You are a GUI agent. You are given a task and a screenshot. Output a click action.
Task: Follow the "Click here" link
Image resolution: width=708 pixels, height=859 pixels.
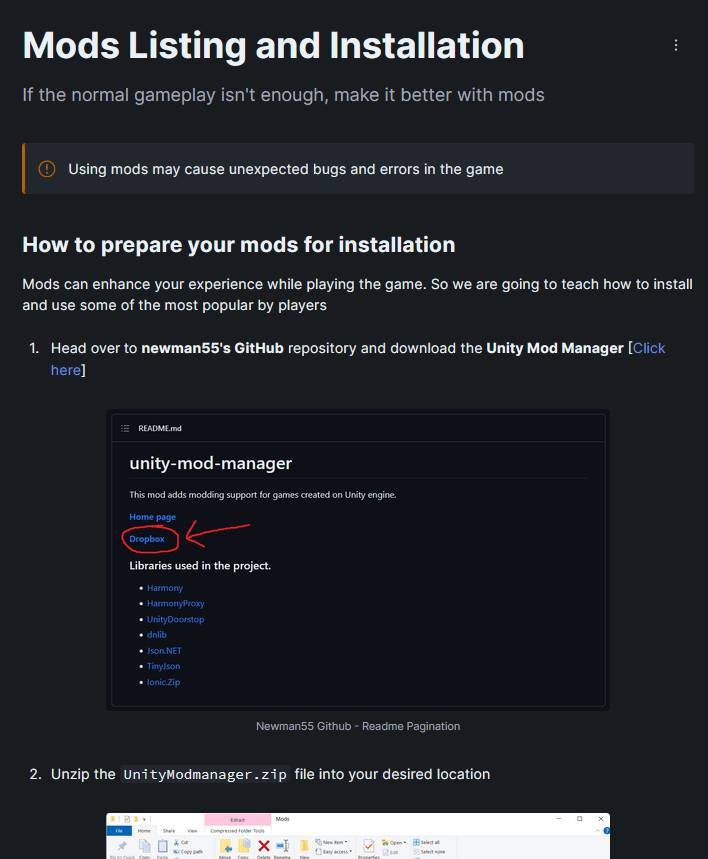pyautogui.click(x=648, y=348)
